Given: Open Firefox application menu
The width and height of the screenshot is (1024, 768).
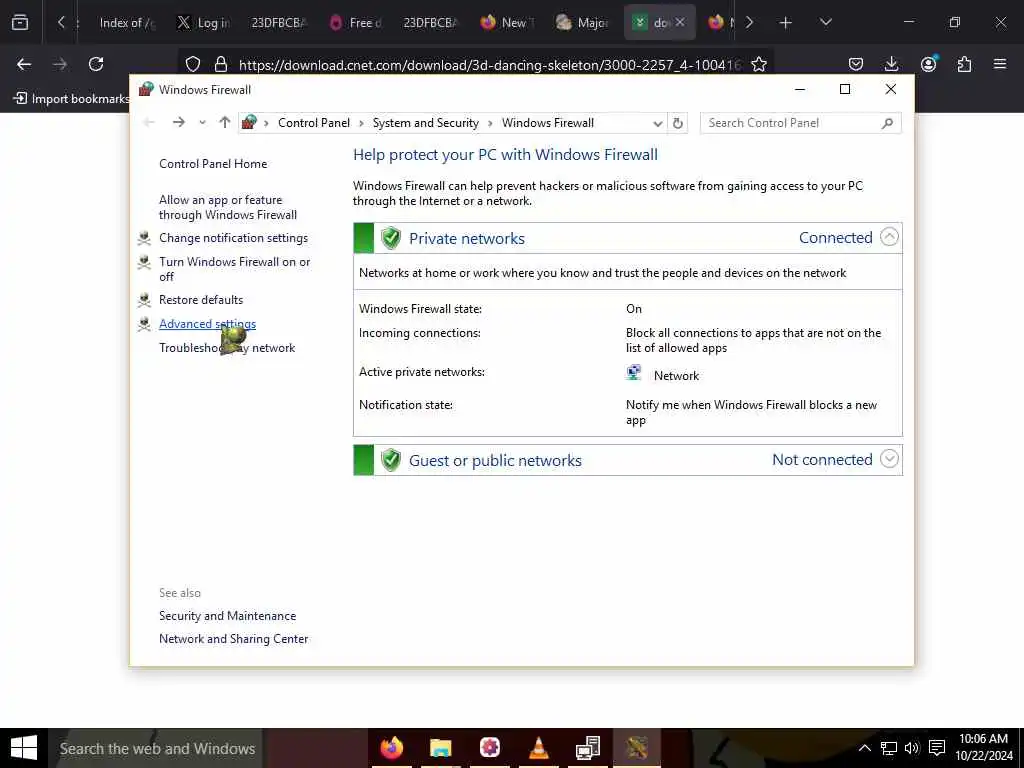Looking at the screenshot, I should [x=1000, y=64].
